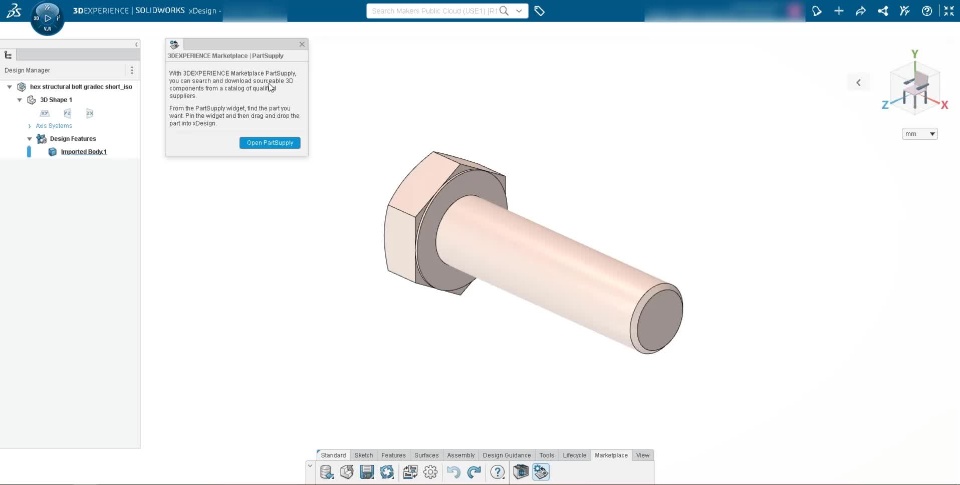This screenshot has width=960, height=485.
Task: Click the Dassault Systèmes 3DS logo
Action: 13,10
